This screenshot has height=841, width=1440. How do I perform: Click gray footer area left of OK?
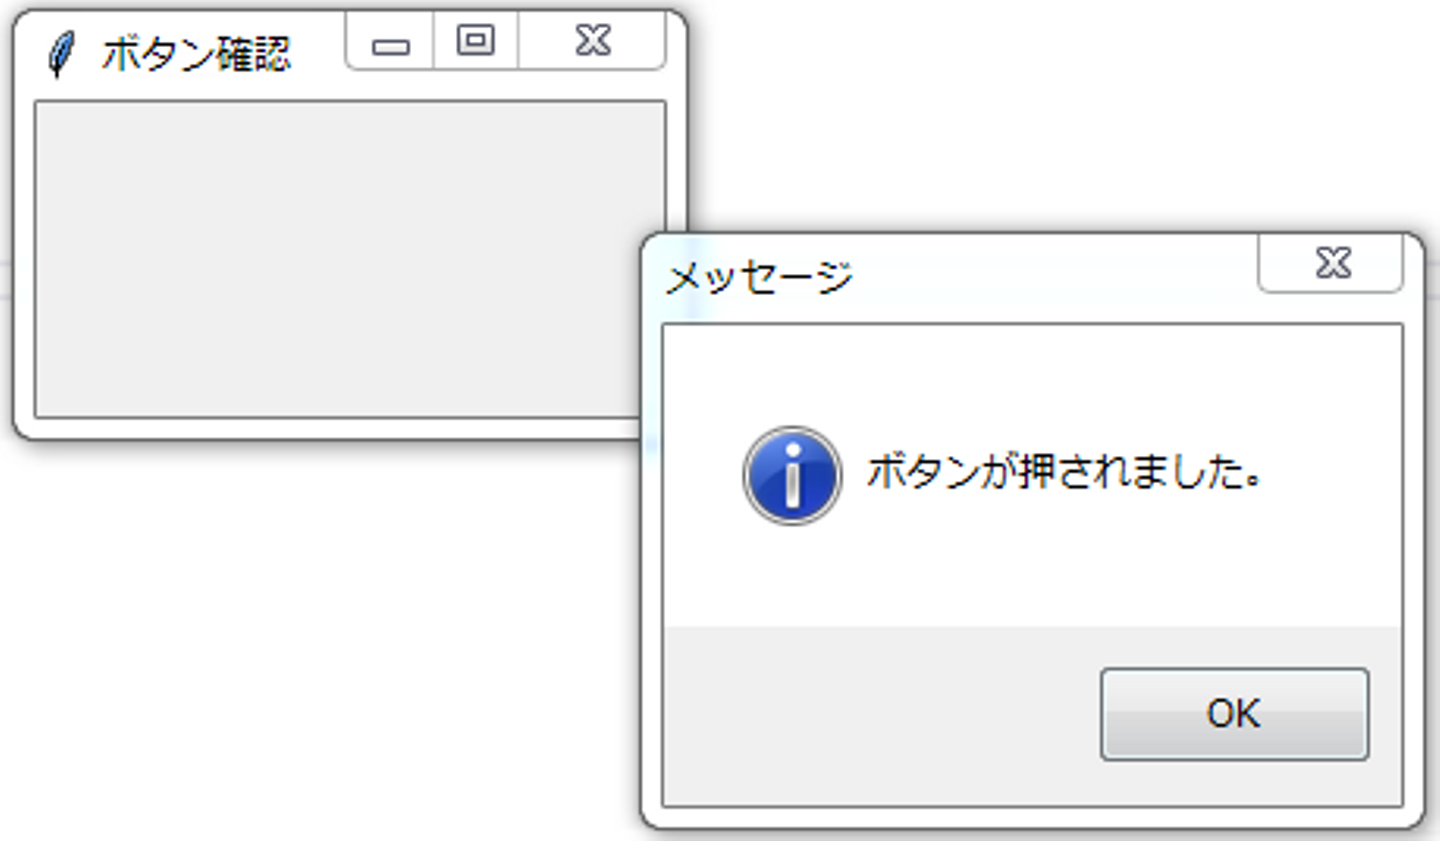click(x=880, y=715)
